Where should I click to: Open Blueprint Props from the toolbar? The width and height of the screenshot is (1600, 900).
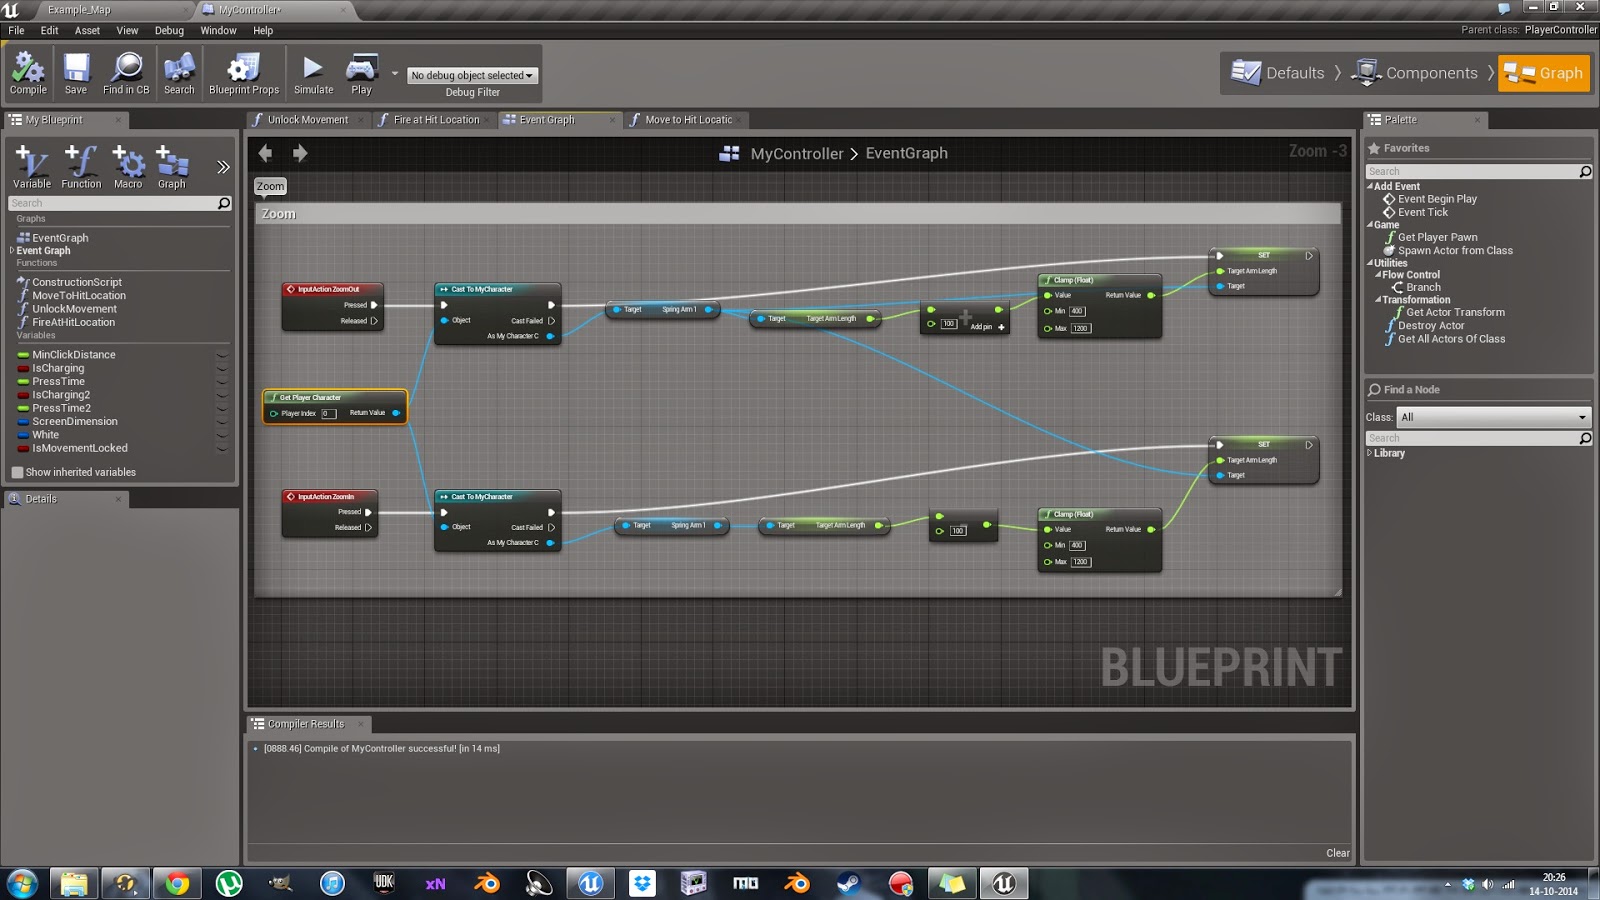(244, 73)
